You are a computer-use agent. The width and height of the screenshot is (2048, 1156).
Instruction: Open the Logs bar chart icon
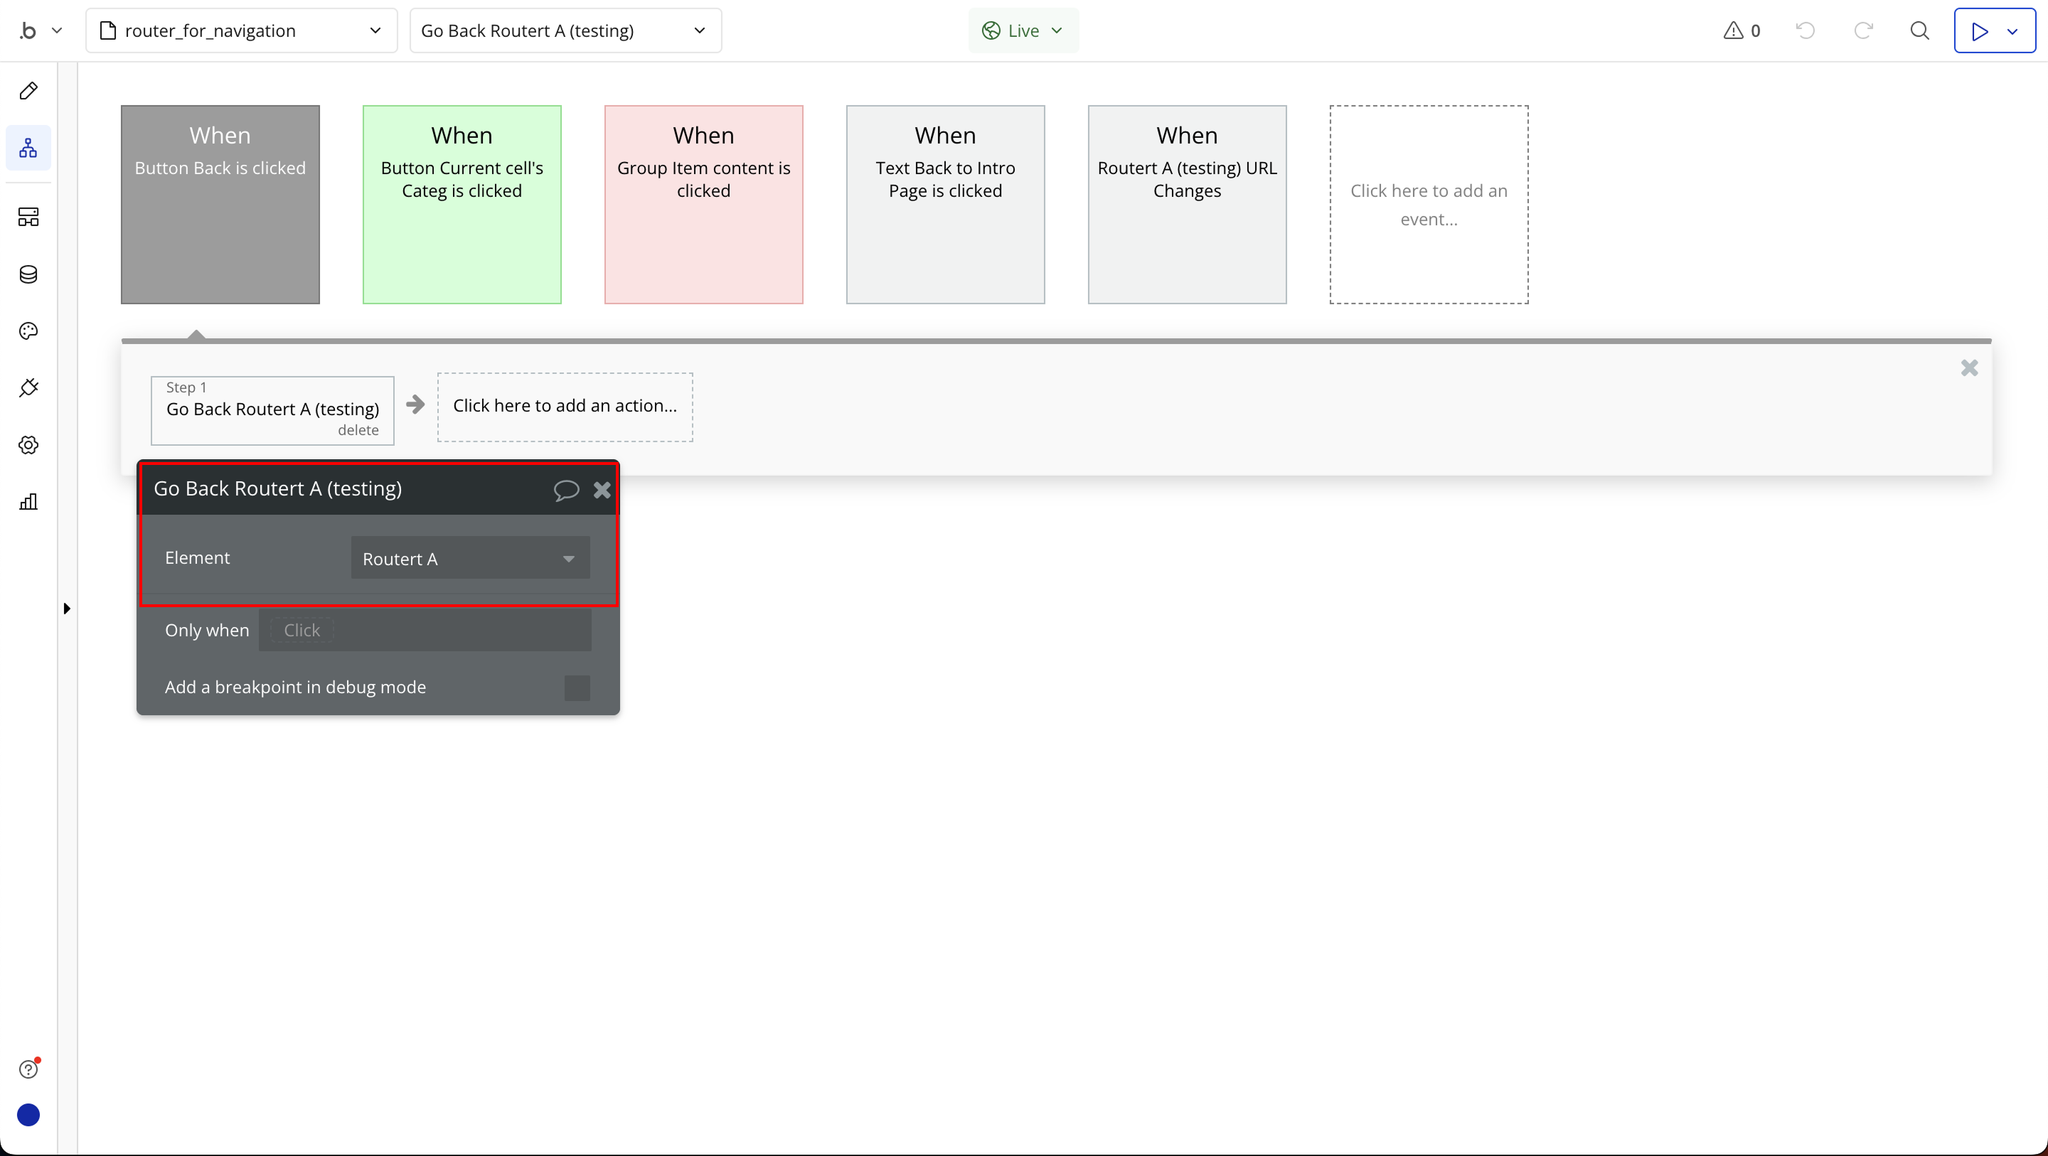pyautogui.click(x=28, y=502)
